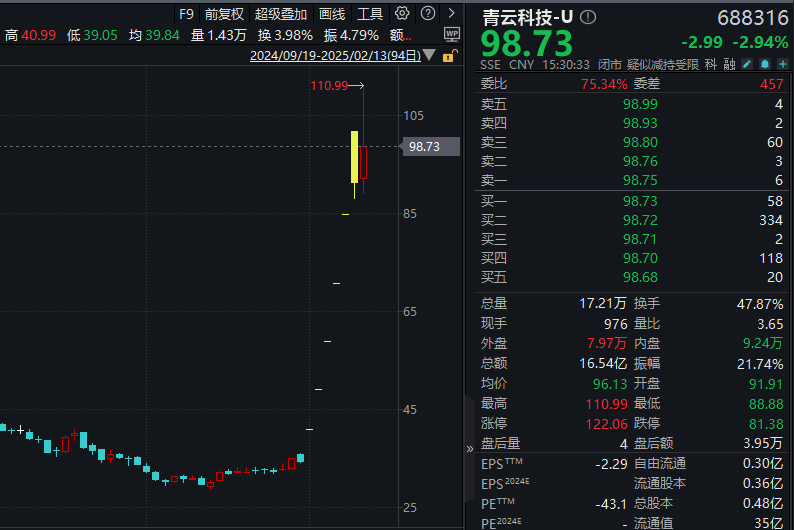Select 卖三 price 98.80
Image resolution: width=794 pixels, height=530 pixels.
click(640, 142)
